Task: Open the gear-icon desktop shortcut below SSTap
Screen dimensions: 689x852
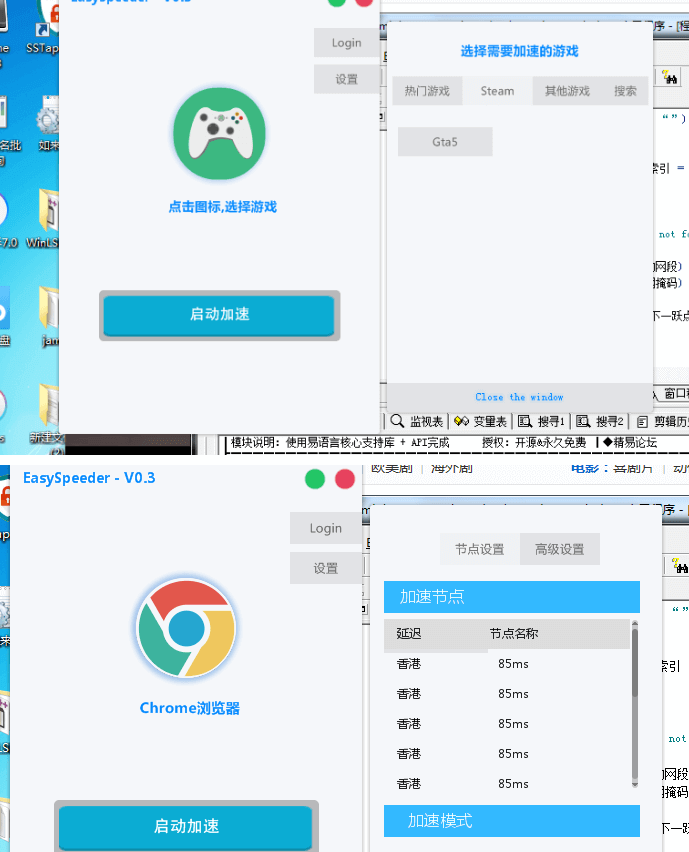Action: (48, 125)
